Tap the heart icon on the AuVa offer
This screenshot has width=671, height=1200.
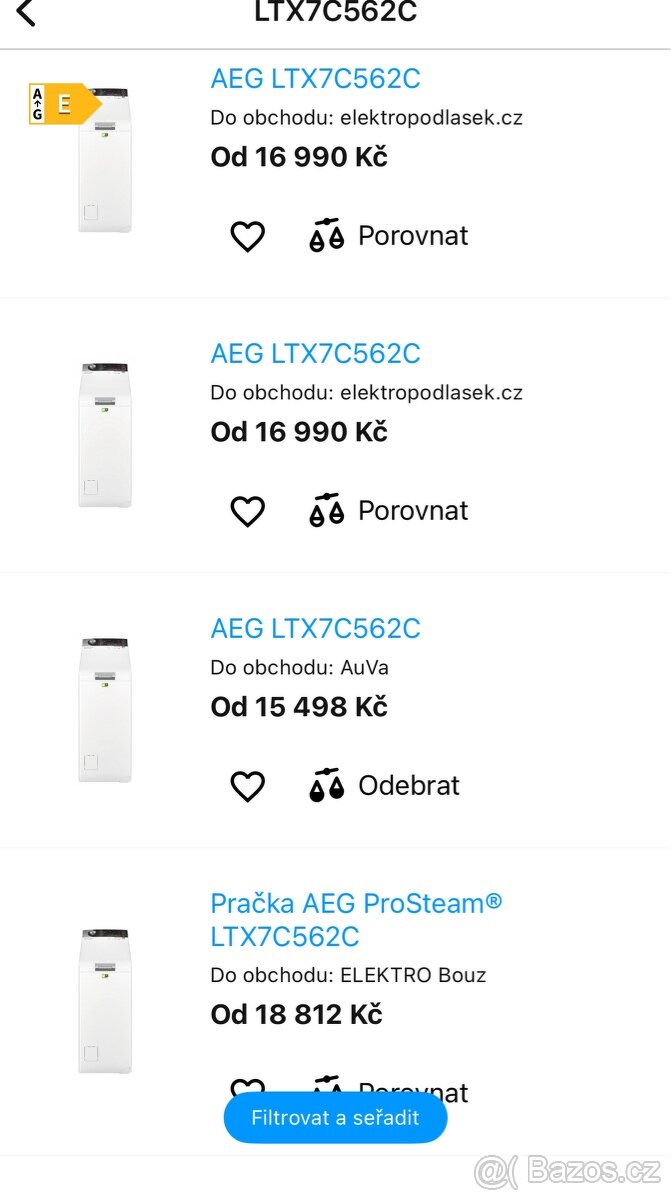point(247,785)
